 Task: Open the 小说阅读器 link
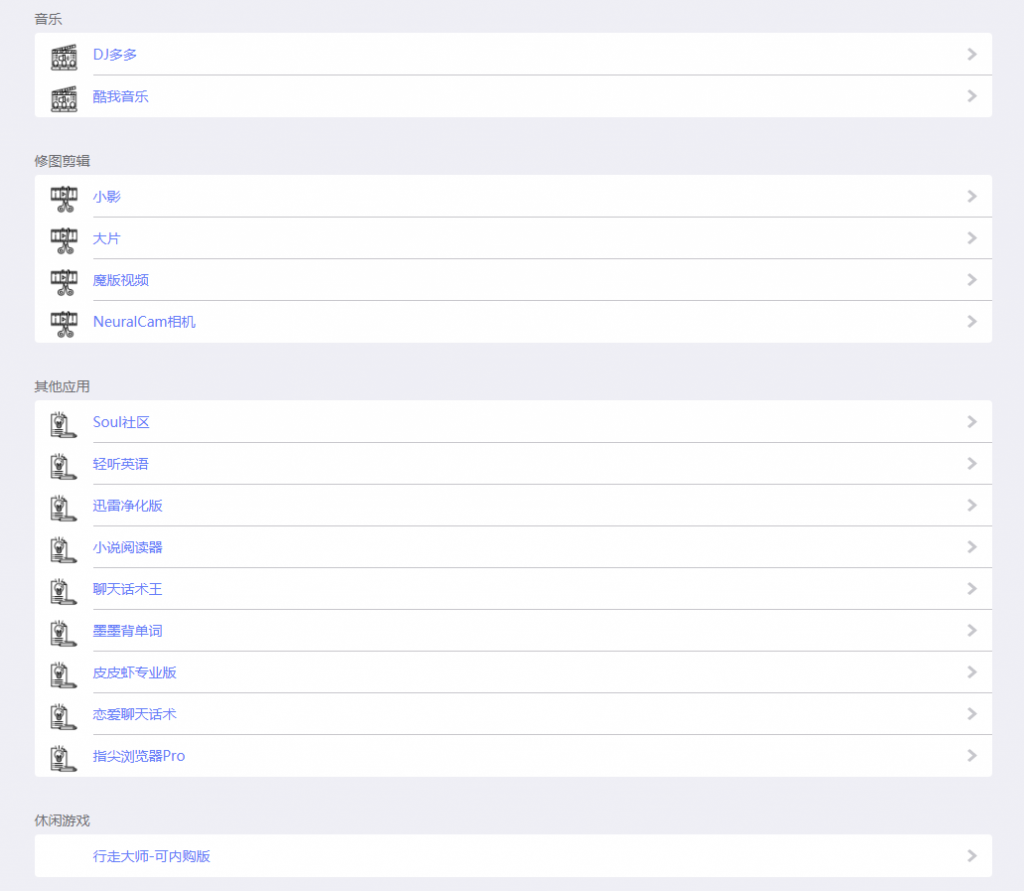pyautogui.click(x=127, y=547)
